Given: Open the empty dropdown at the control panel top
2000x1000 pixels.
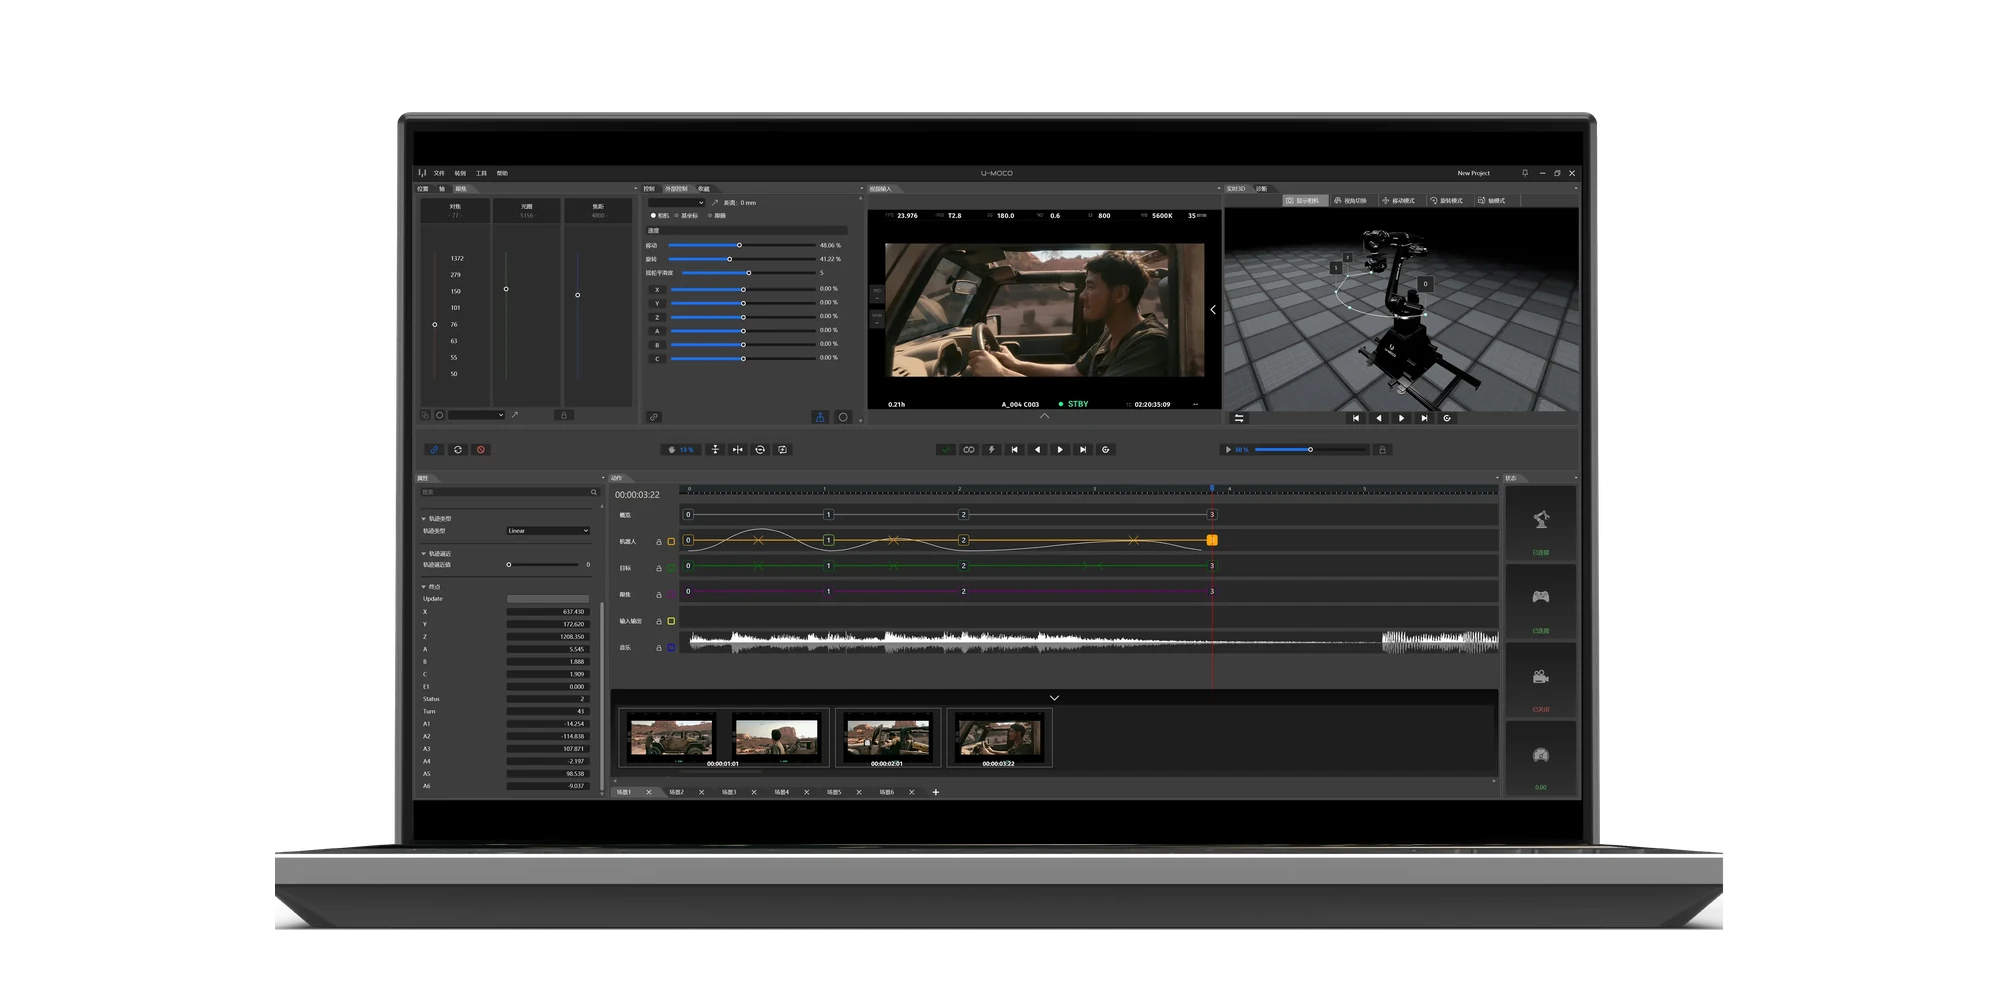Looking at the screenshot, I should [677, 203].
